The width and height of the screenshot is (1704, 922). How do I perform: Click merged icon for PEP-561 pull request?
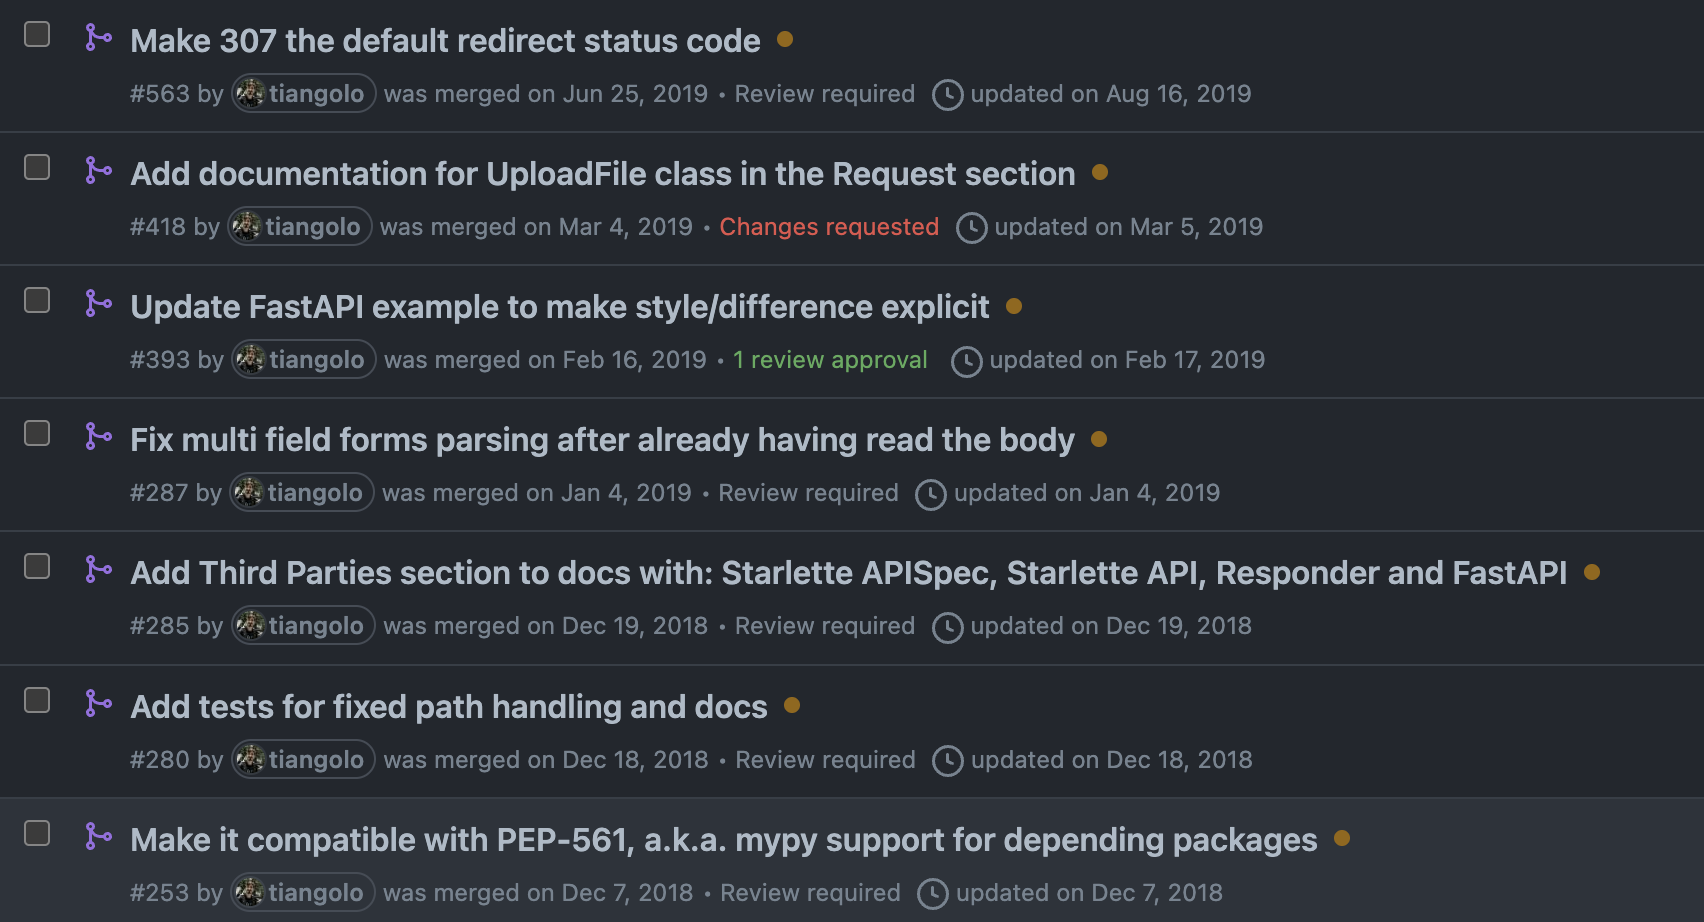pyautogui.click(x=98, y=837)
